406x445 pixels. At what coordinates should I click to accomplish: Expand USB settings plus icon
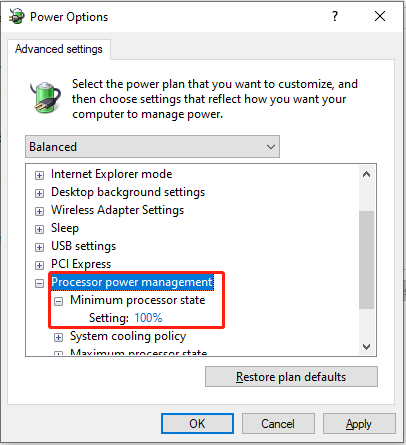(x=39, y=247)
